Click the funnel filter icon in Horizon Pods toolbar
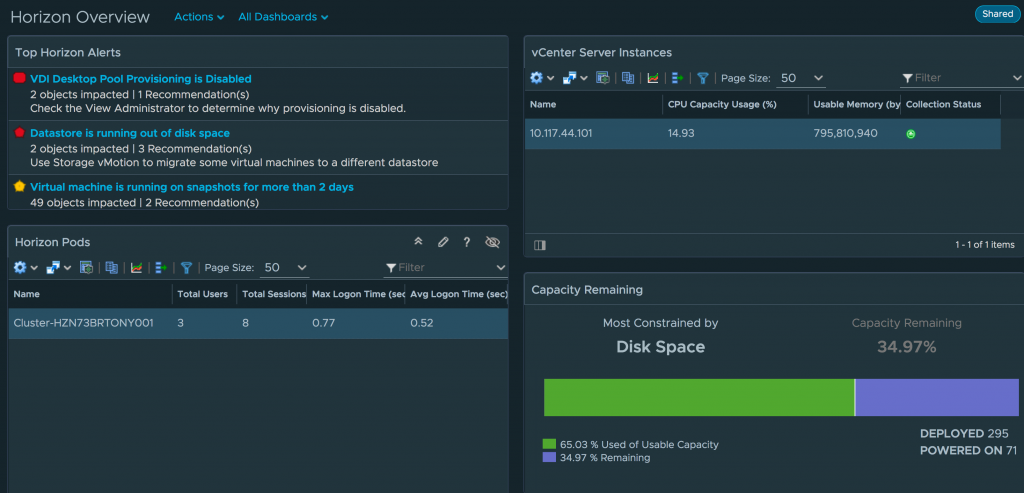The width and height of the screenshot is (1024, 493). 187,268
